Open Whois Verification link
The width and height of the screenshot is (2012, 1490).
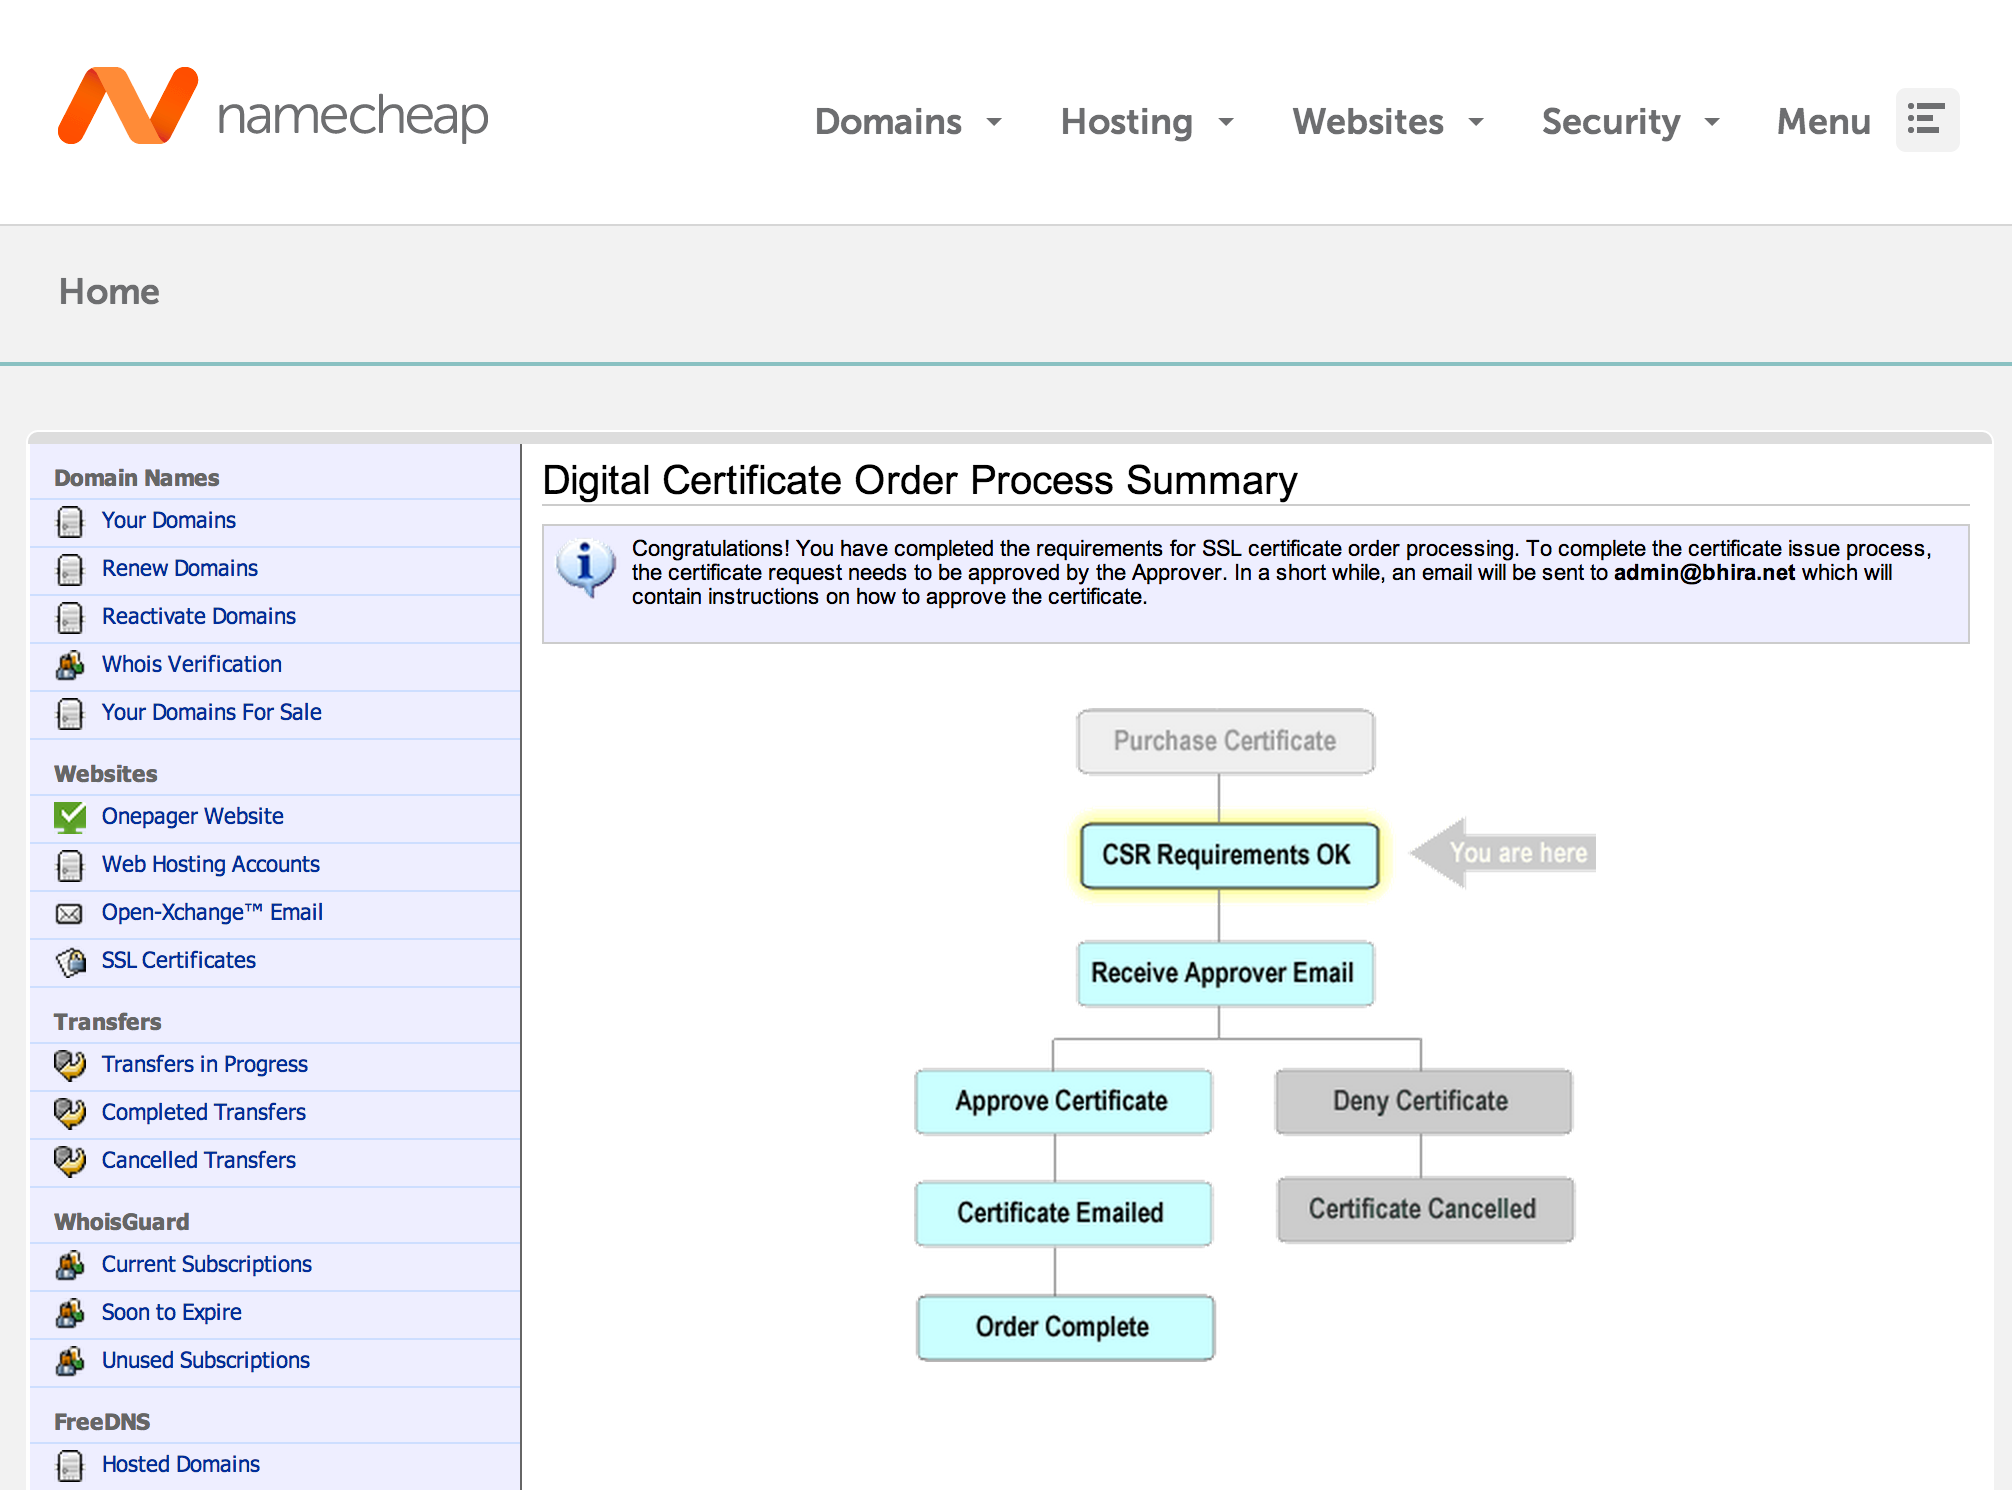[x=192, y=664]
